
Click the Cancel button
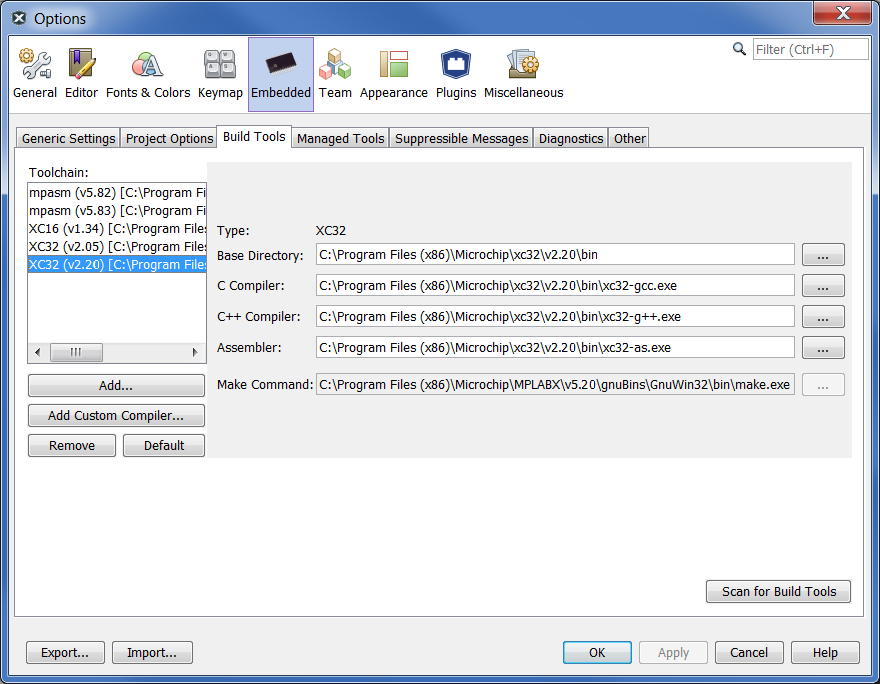coord(749,653)
